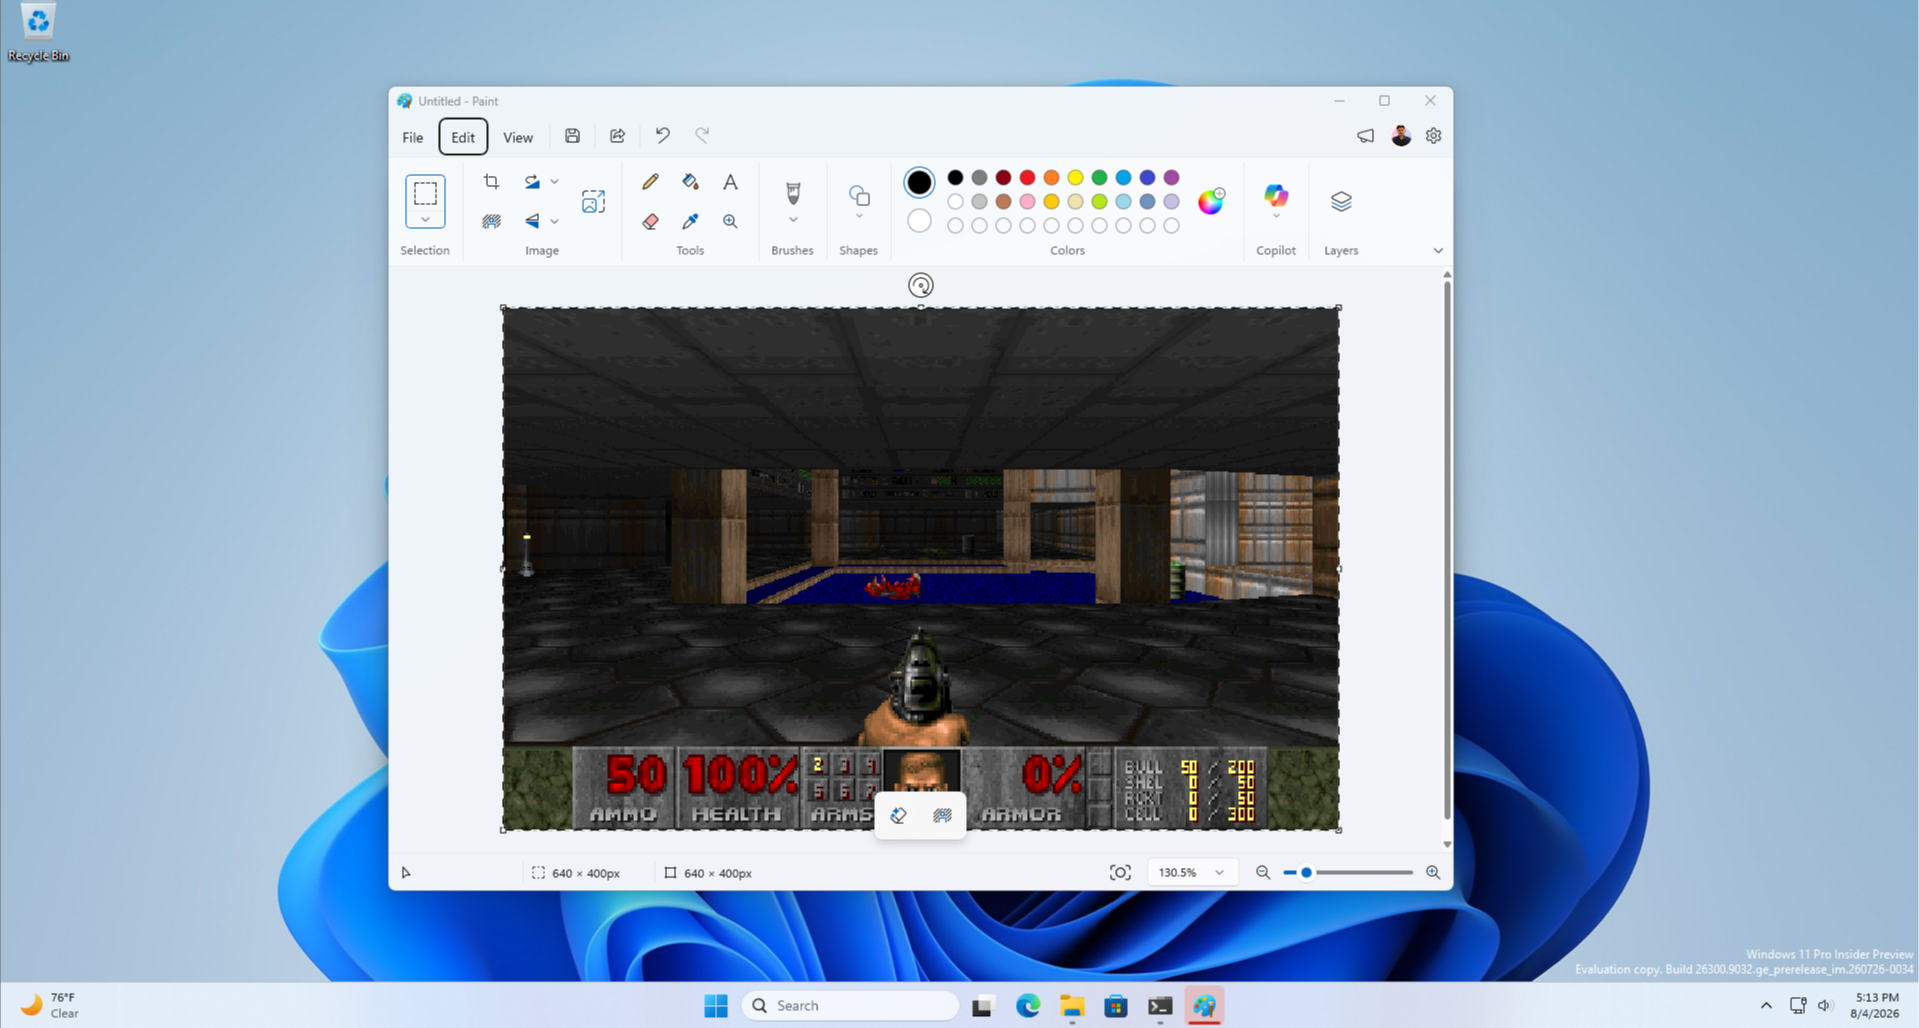The image size is (1919, 1028).
Task: Open the File menu
Action: point(412,137)
